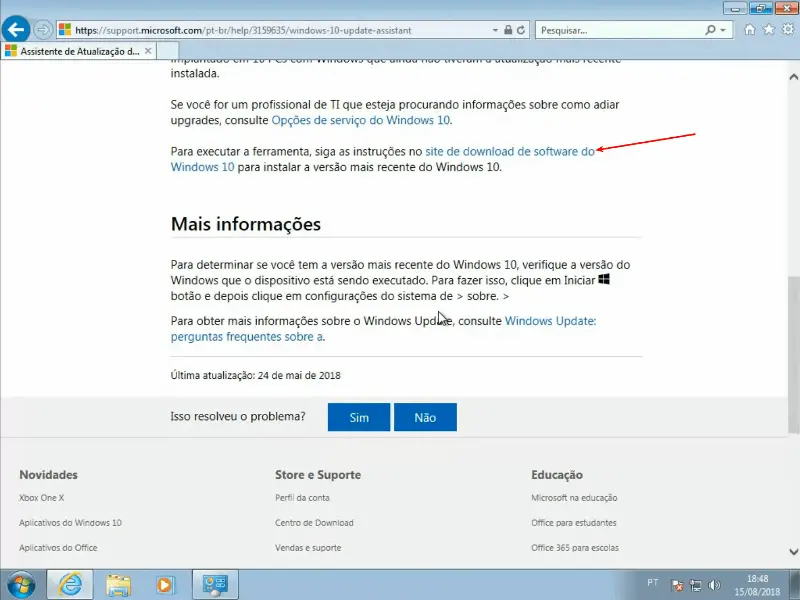Click the browser Back arrow button

click(16, 30)
